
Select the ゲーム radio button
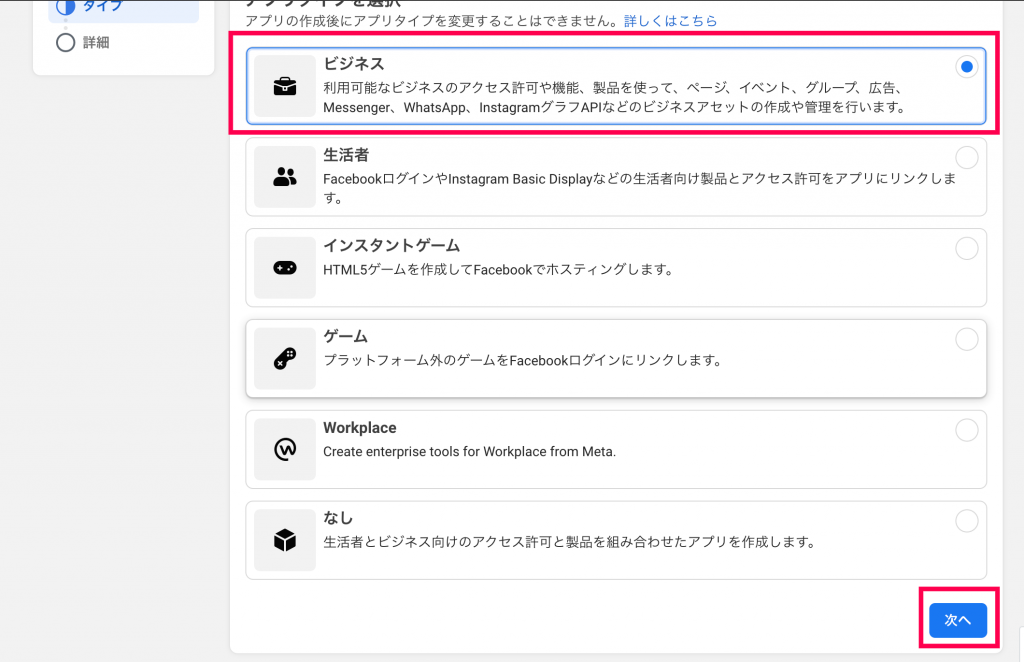(x=967, y=339)
